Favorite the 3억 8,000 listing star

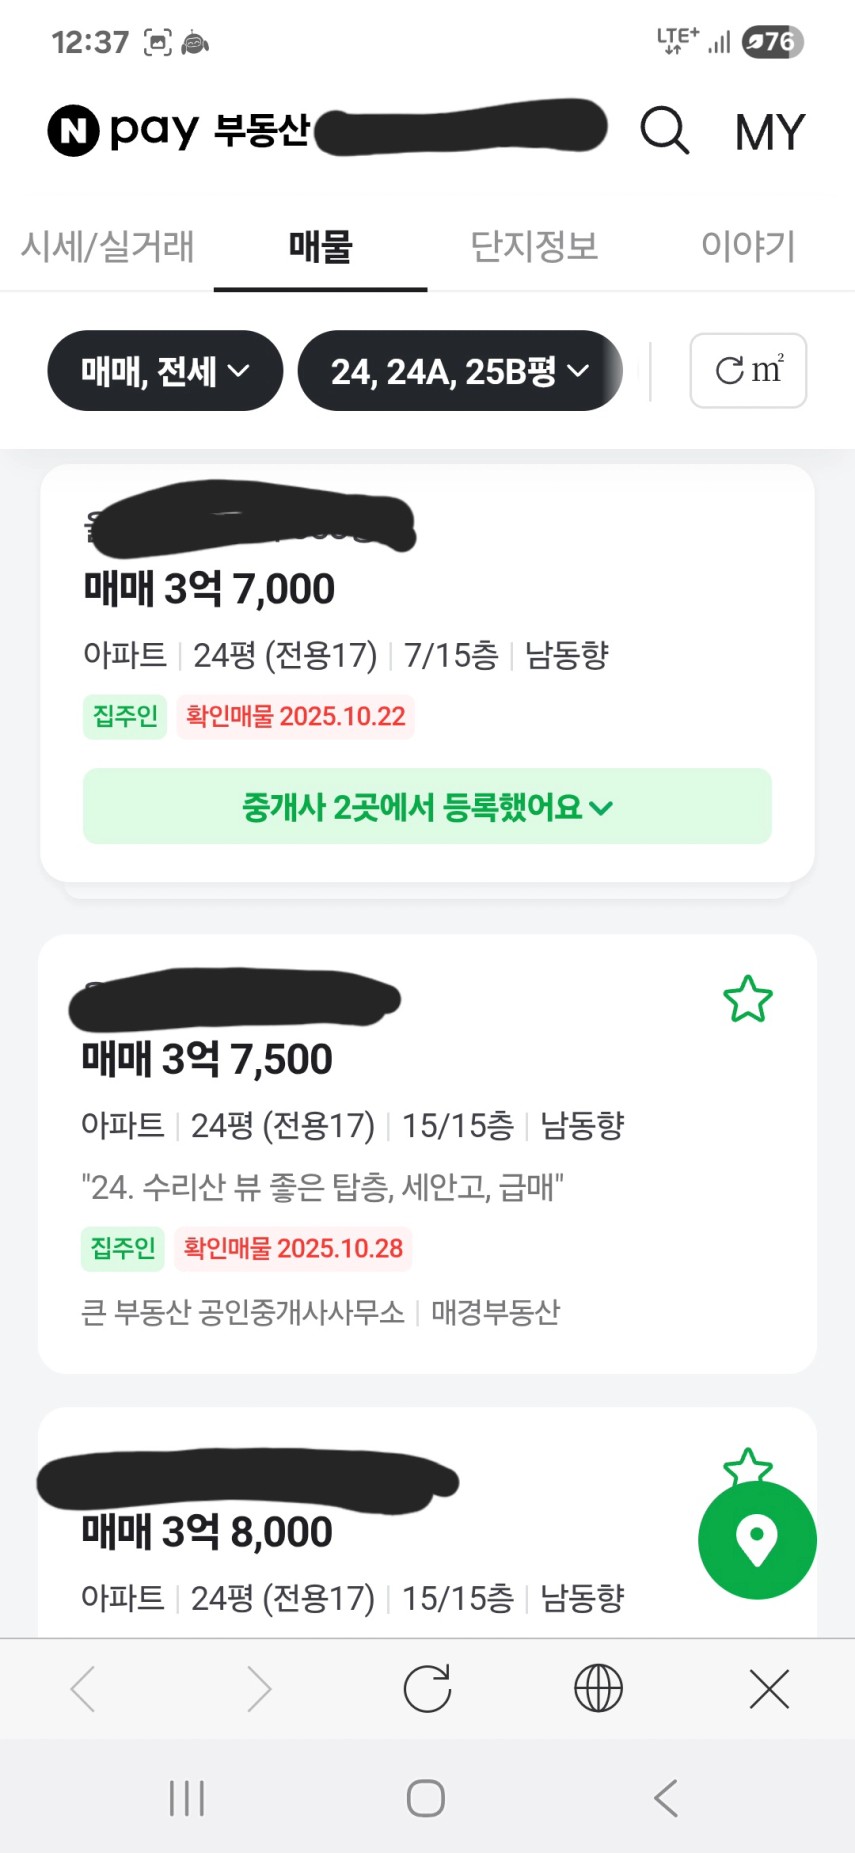click(747, 1464)
